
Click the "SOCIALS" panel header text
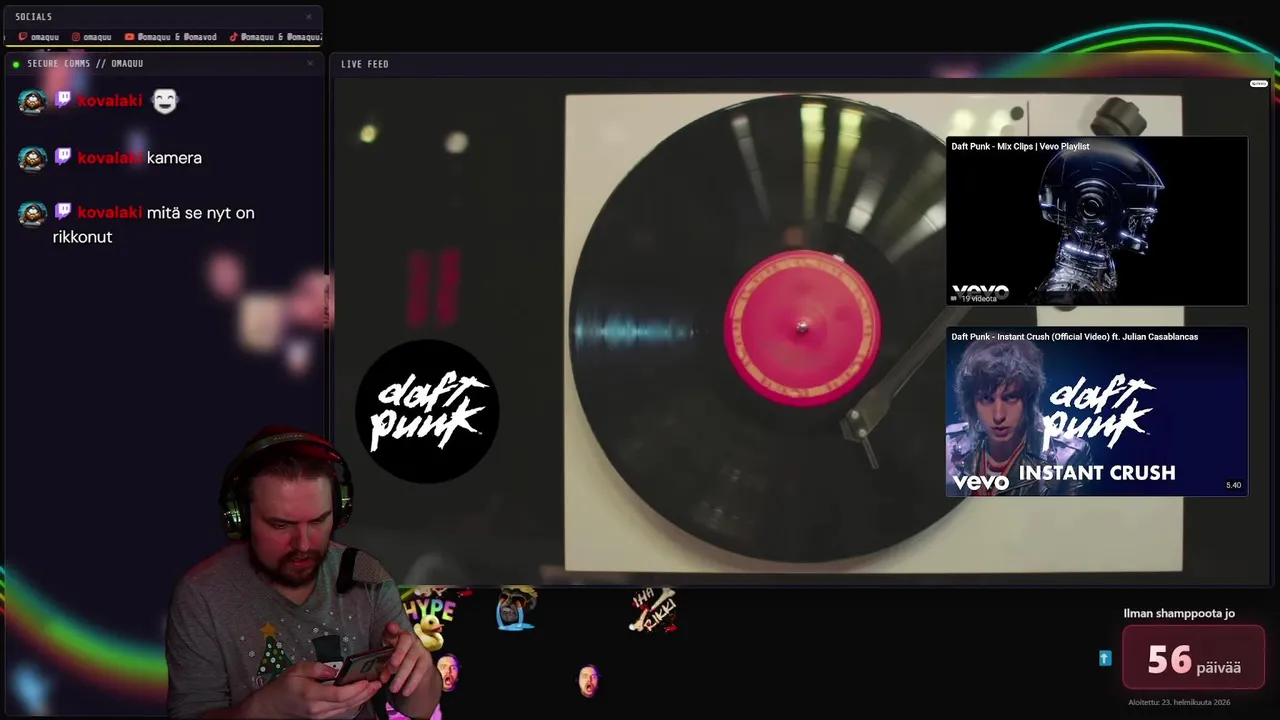pos(33,17)
